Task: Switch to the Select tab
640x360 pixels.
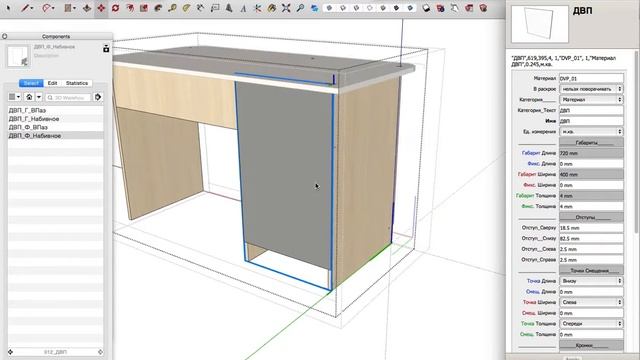Action: (x=31, y=83)
